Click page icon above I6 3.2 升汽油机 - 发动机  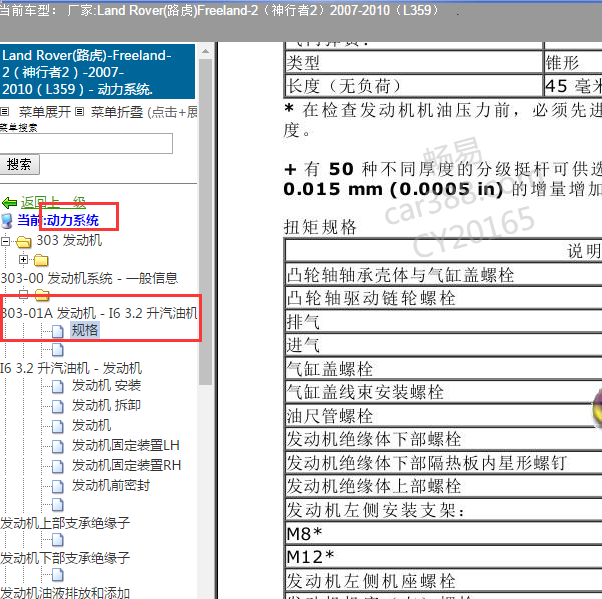tap(58, 350)
